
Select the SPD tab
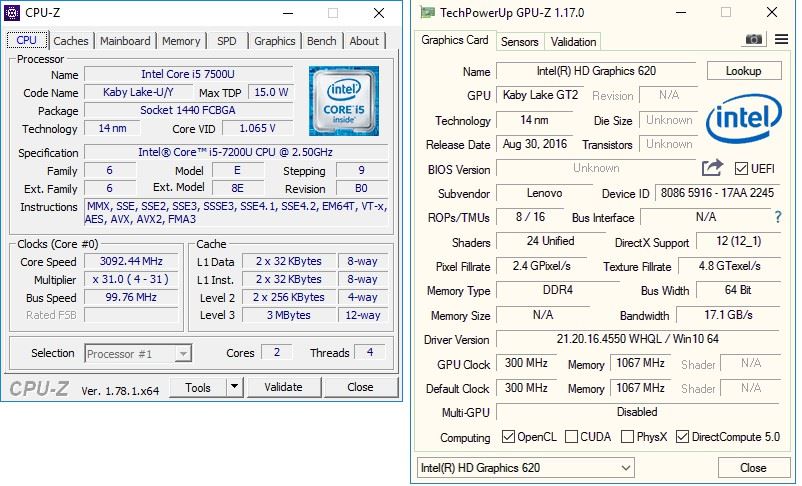click(227, 41)
